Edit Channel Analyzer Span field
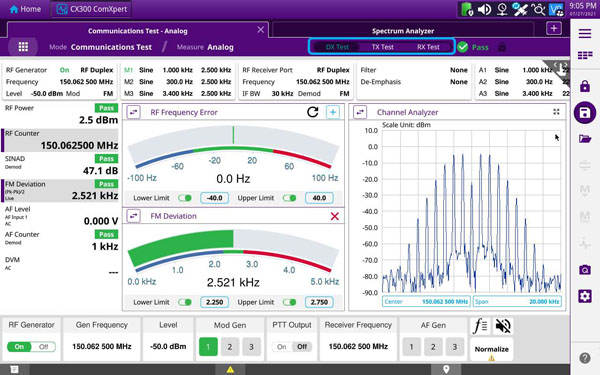 click(517, 302)
